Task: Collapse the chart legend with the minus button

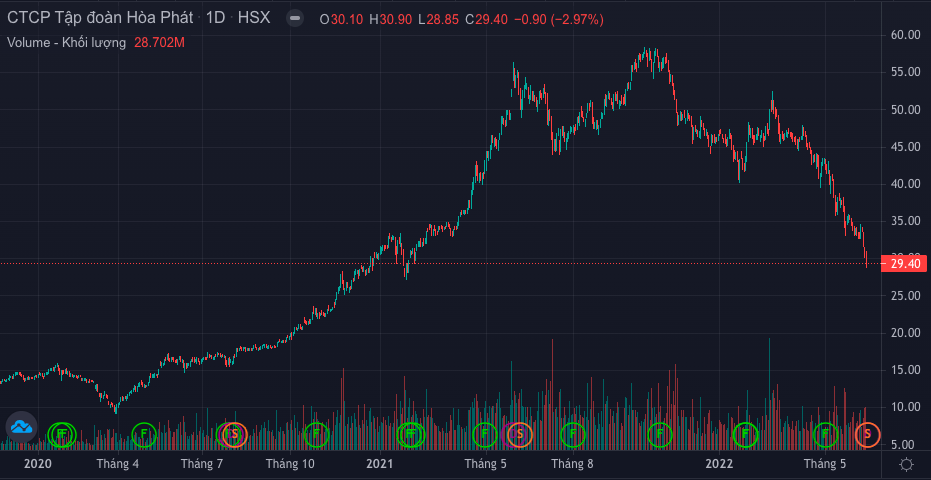Action: click(293, 19)
